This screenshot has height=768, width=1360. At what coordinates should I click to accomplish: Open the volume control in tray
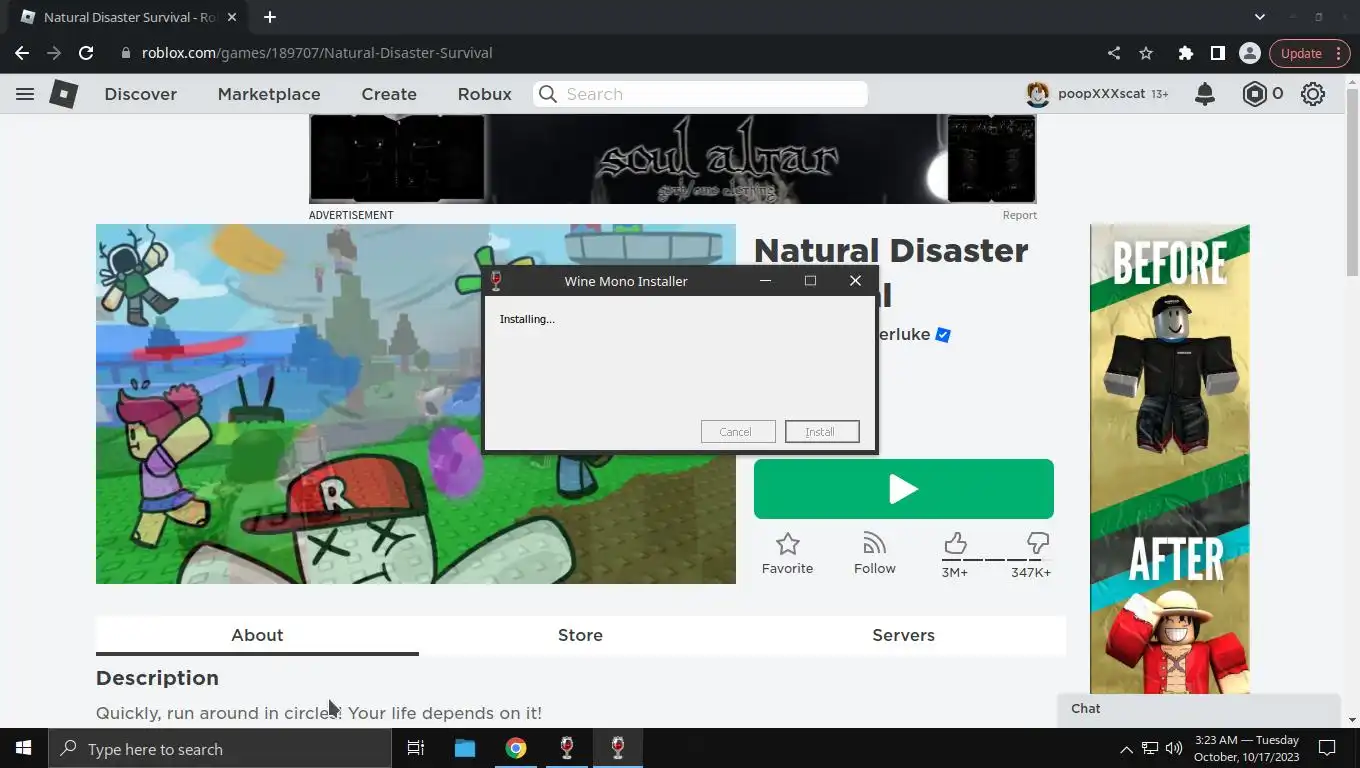pos(1174,748)
